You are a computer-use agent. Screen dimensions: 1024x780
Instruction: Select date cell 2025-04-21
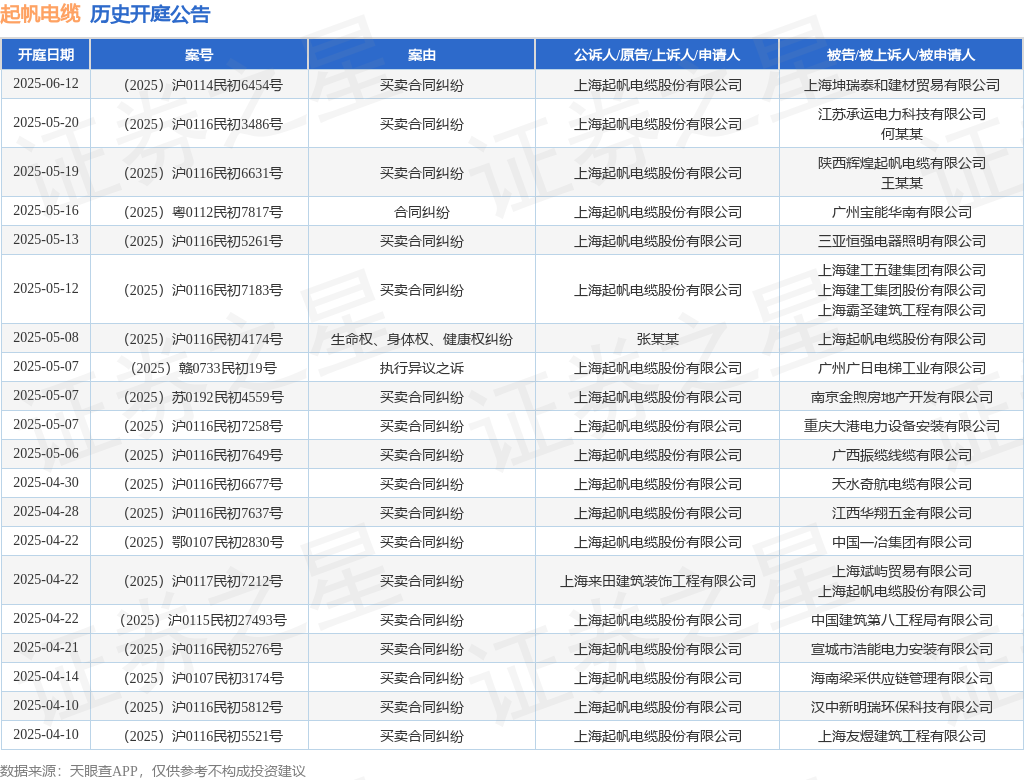(46, 647)
